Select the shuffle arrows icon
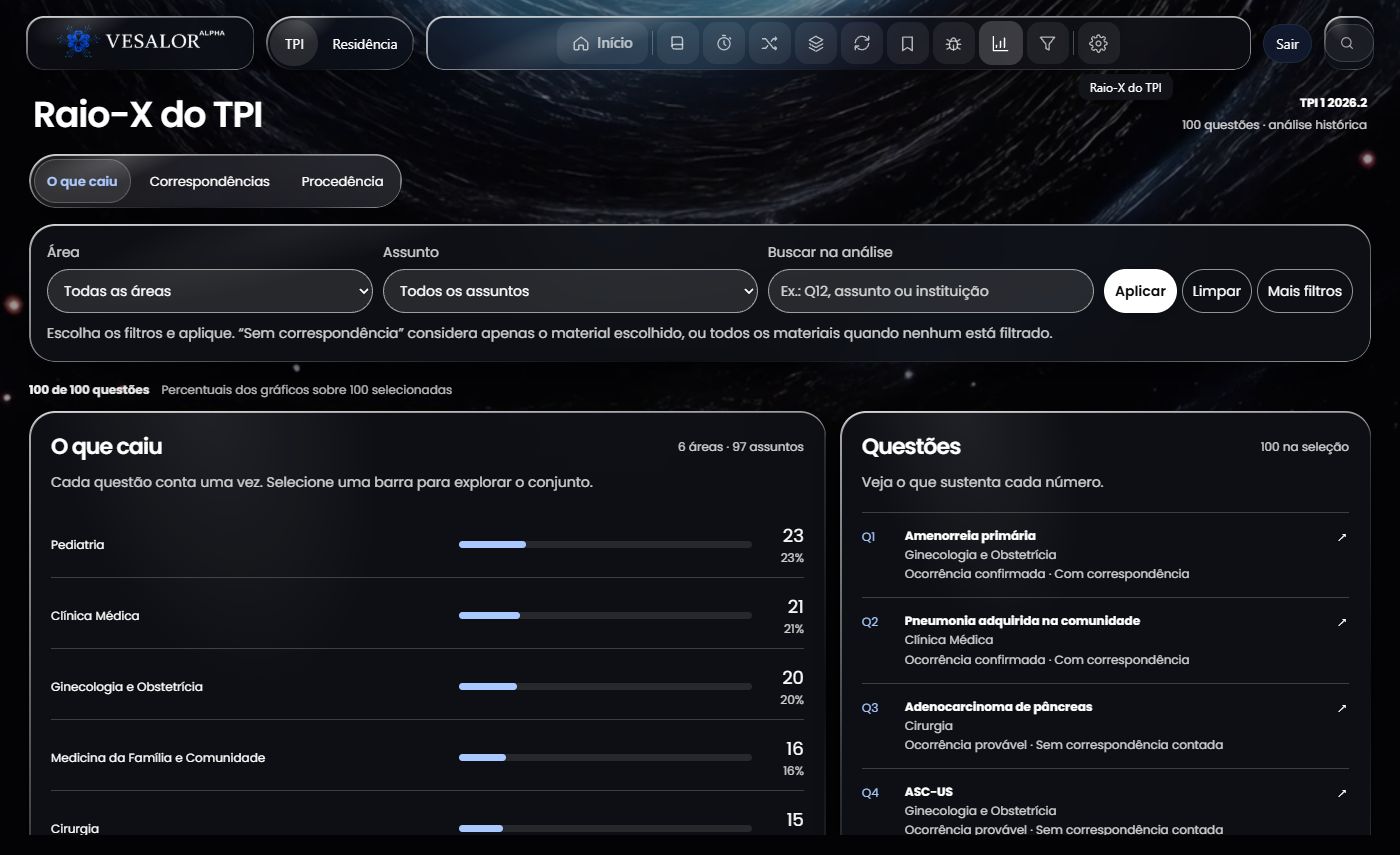 point(769,43)
